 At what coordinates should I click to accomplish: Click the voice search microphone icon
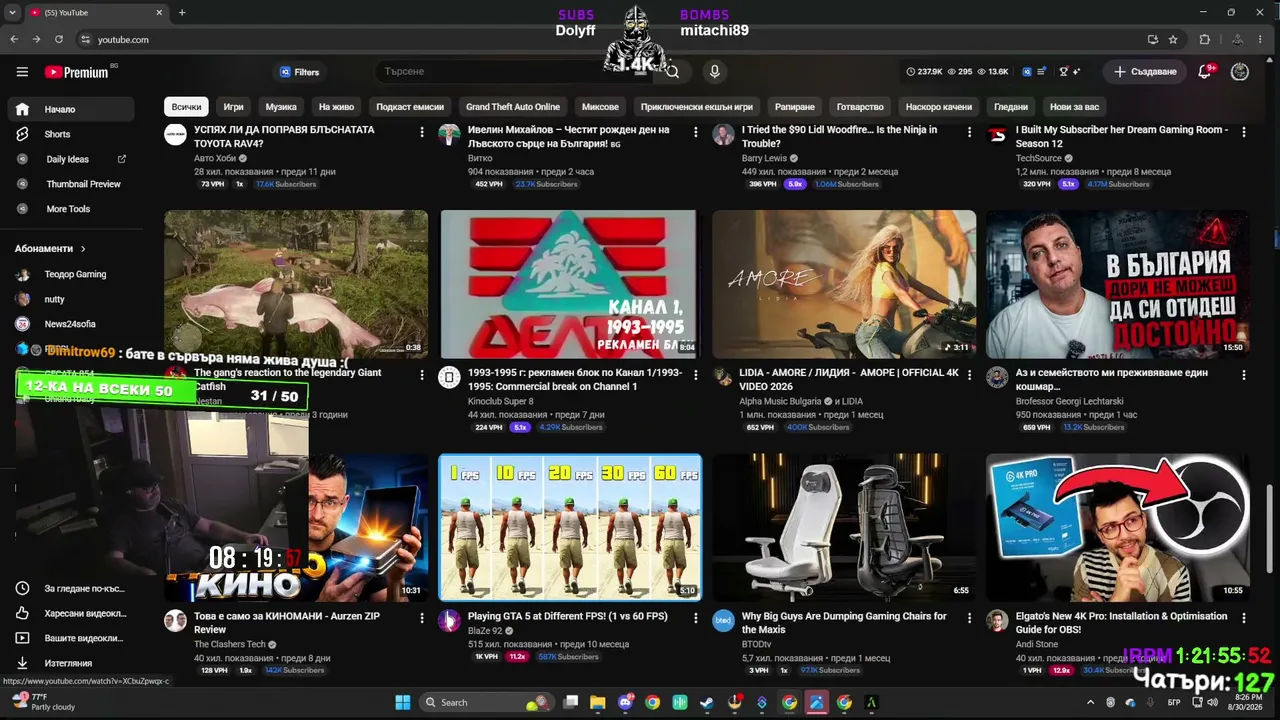pos(714,72)
